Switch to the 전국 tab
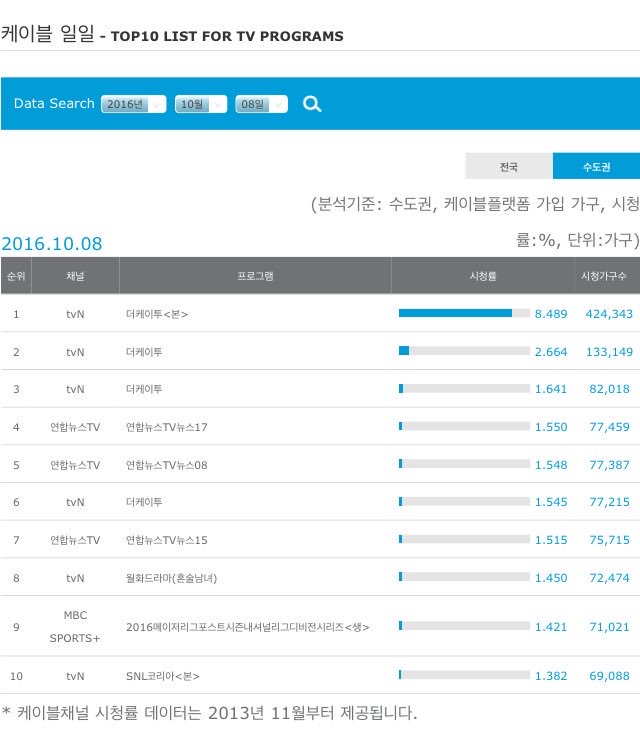This screenshot has width=640, height=745. tap(509, 166)
